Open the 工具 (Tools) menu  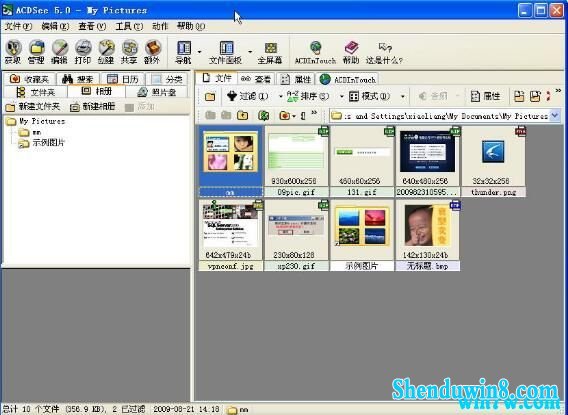[x=129, y=26]
